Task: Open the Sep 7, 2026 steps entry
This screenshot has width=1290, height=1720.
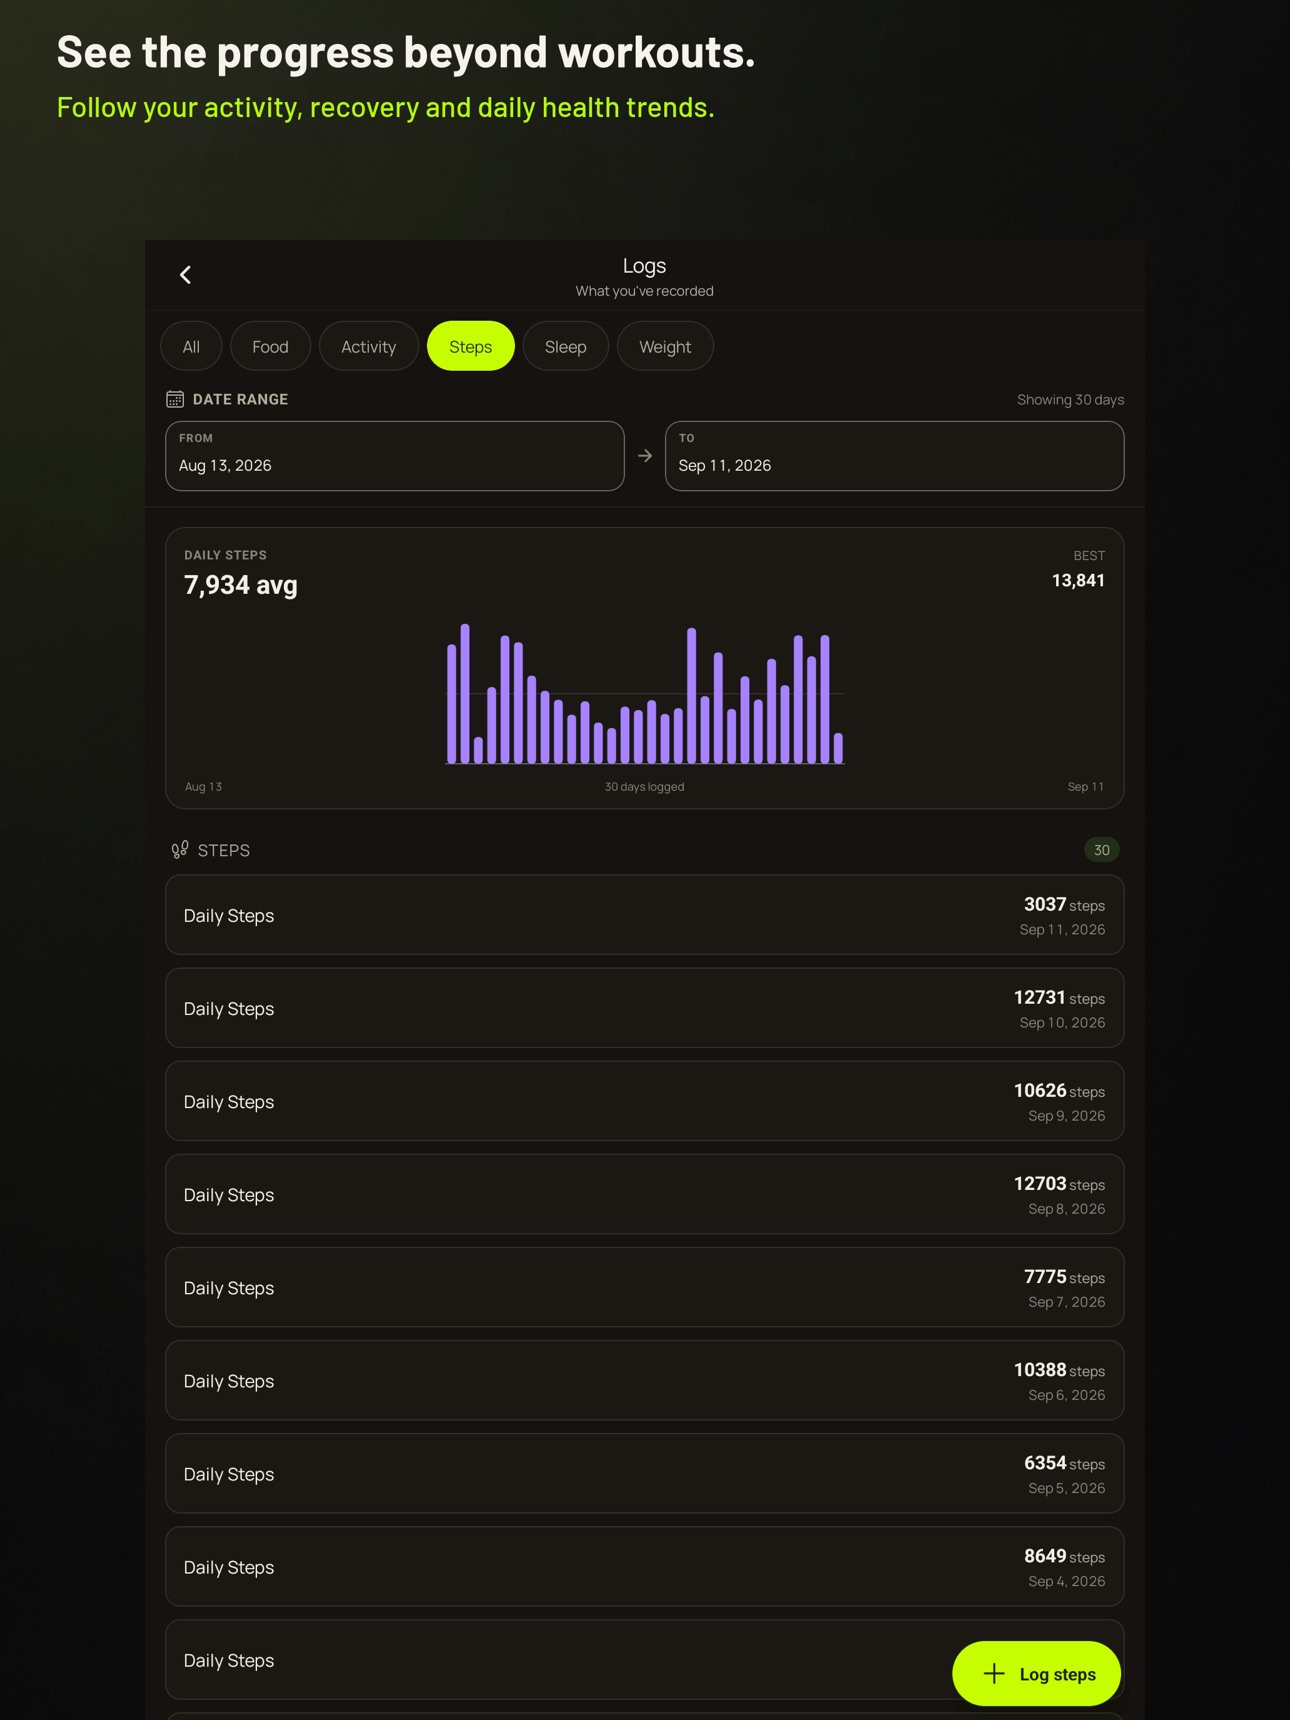Action: pyautogui.click(x=645, y=1287)
